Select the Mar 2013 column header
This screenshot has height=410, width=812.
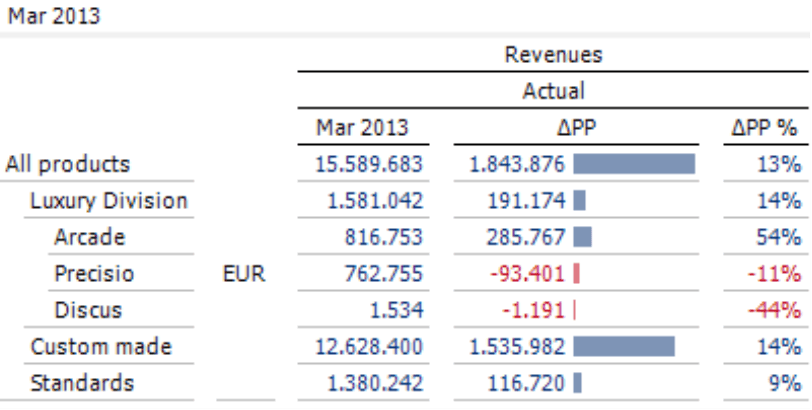pyautogui.click(x=361, y=128)
